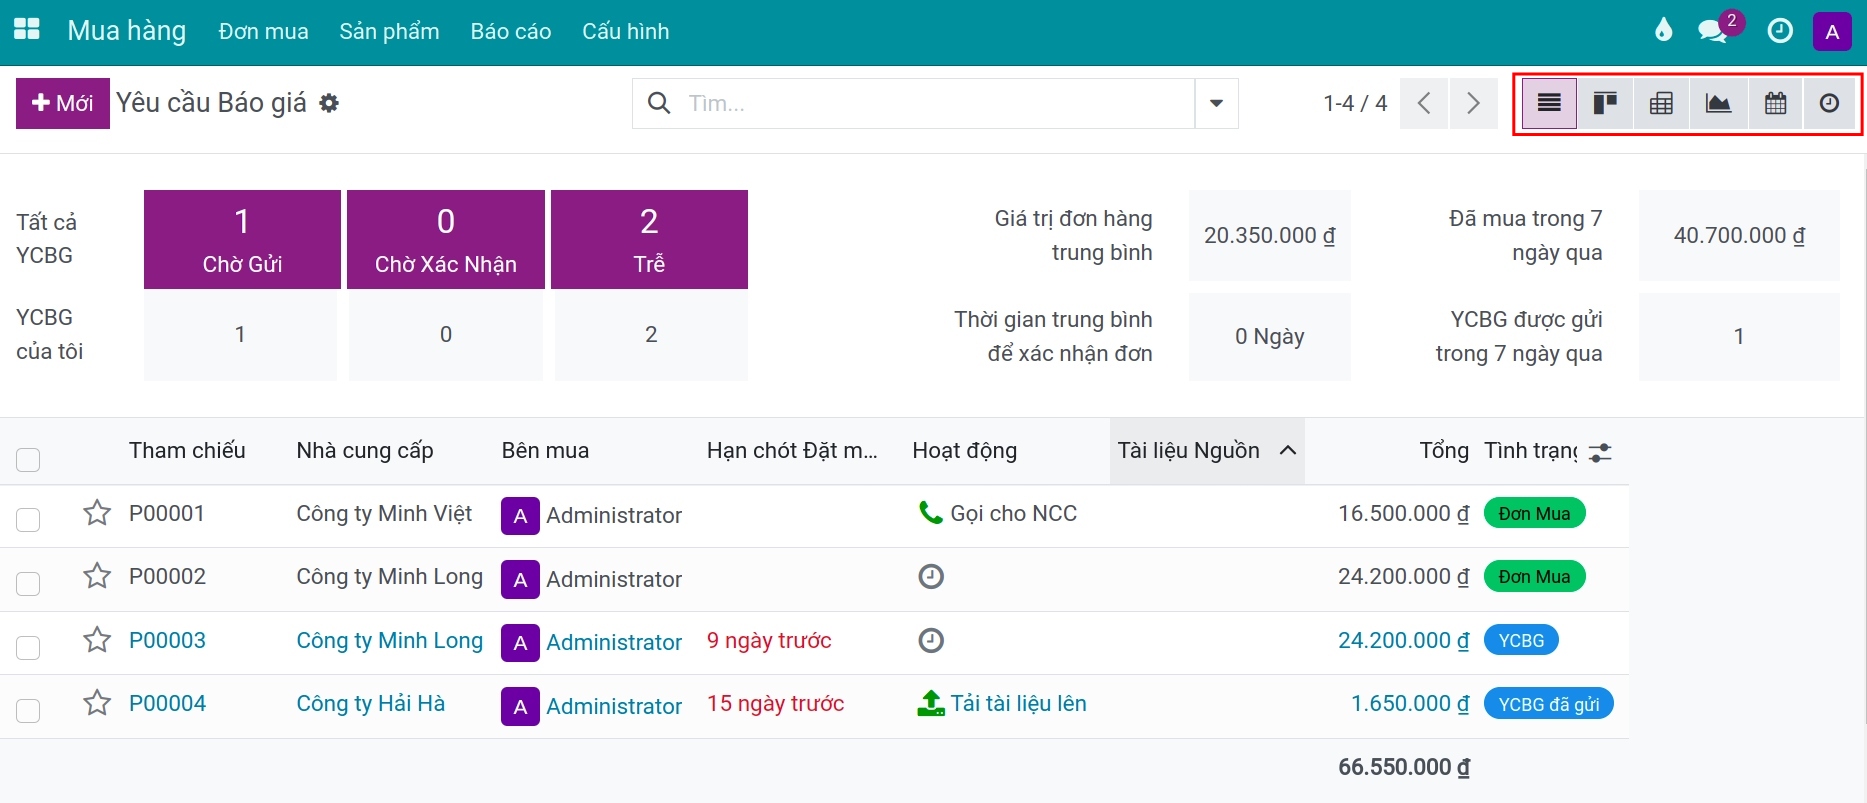Click the Đơn Mua badge on row P00001
Viewport: 1867px width, 803px height.
tap(1535, 513)
